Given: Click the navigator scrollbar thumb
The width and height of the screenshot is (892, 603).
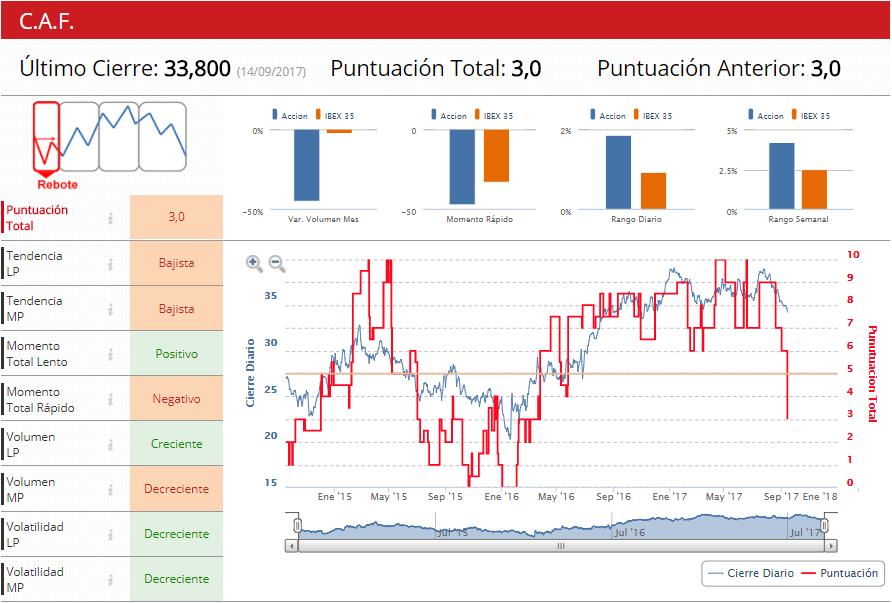Looking at the screenshot, I should (561, 546).
